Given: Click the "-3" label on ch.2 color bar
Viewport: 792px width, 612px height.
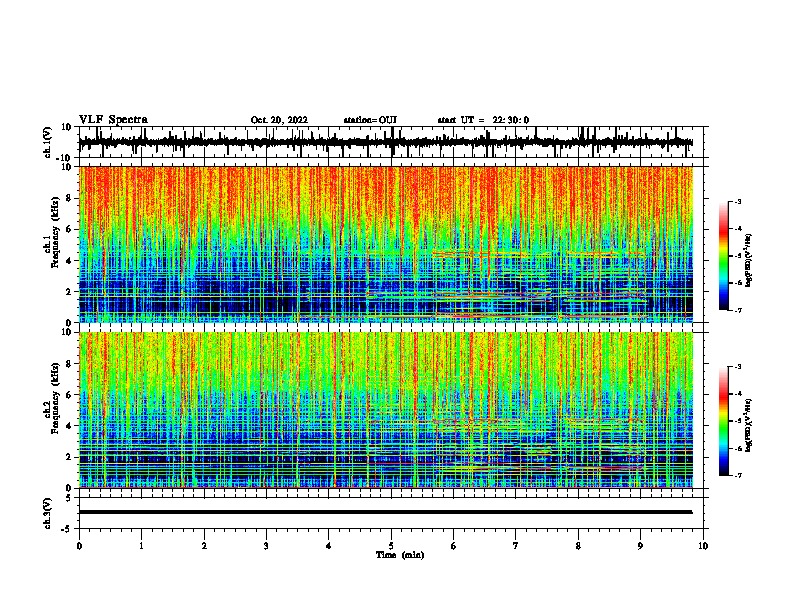Looking at the screenshot, I should click(738, 367).
